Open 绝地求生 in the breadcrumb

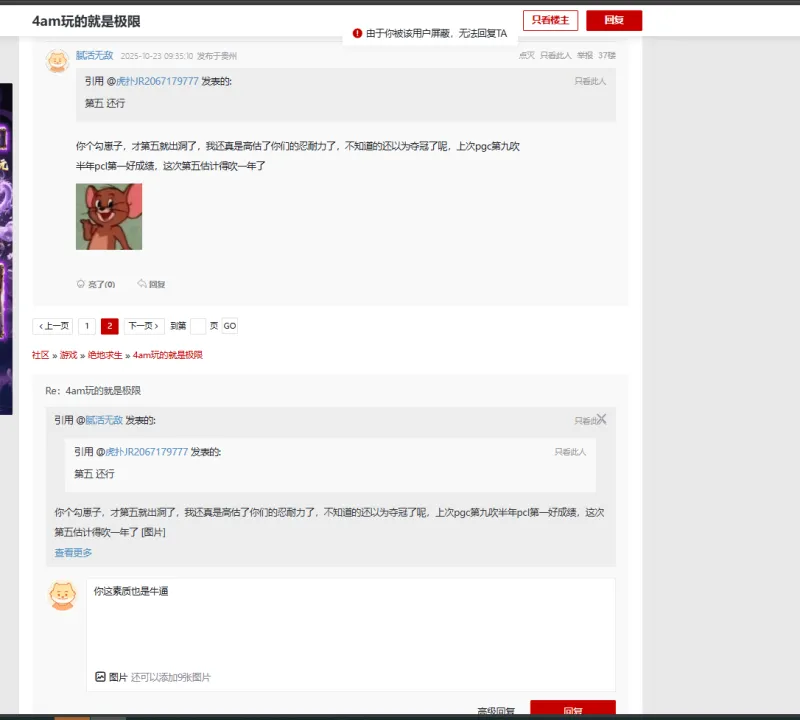pos(104,355)
